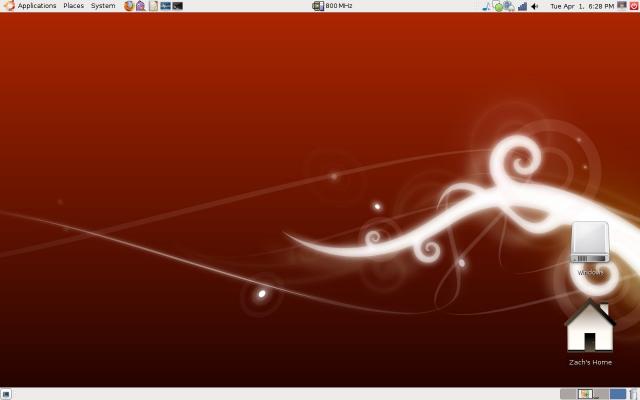Screen dimensions: 640x400
Task: Open the blue launcher icon beside the terminal
Action: coord(165,6)
